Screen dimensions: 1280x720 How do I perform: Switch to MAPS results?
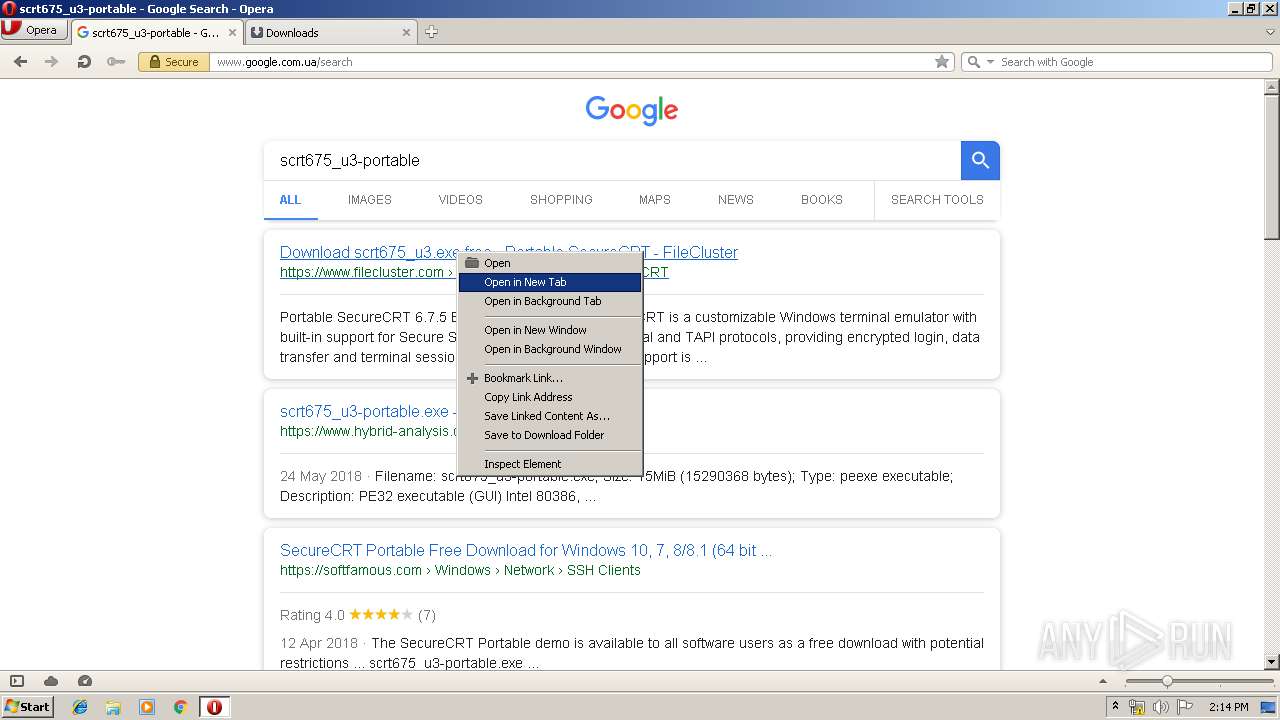pyautogui.click(x=655, y=199)
